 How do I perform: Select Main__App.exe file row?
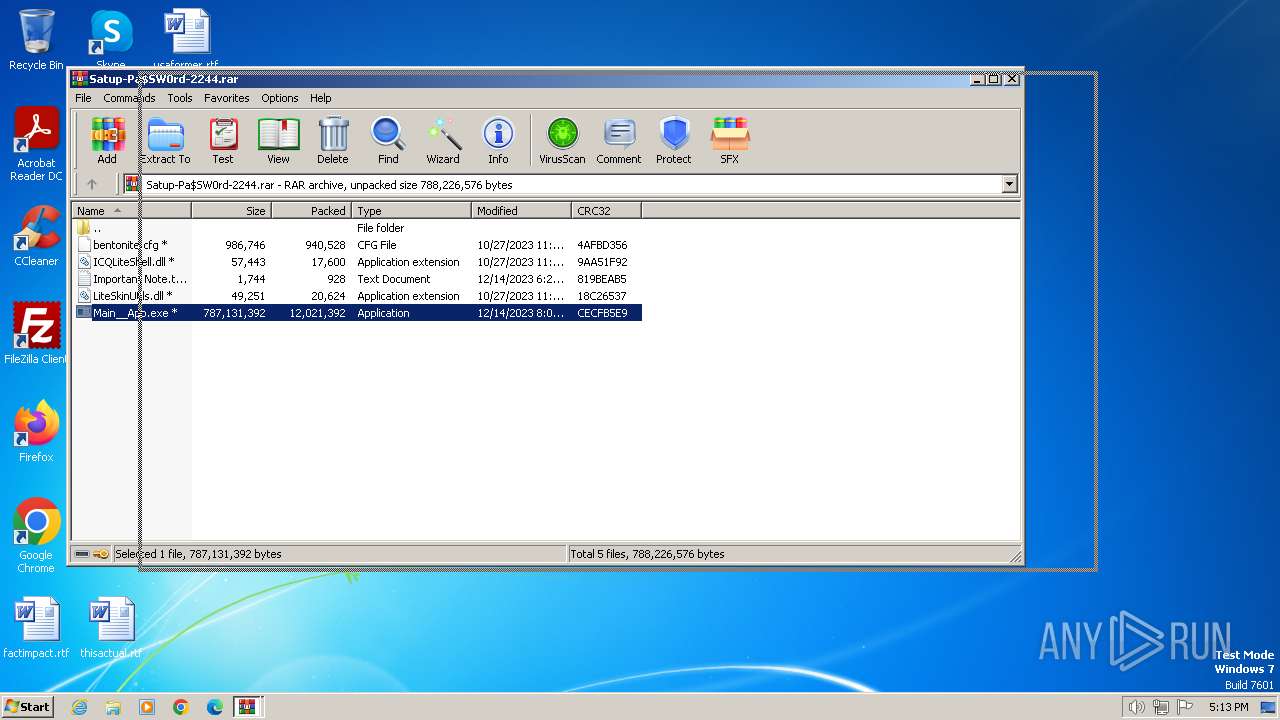(357, 313)
